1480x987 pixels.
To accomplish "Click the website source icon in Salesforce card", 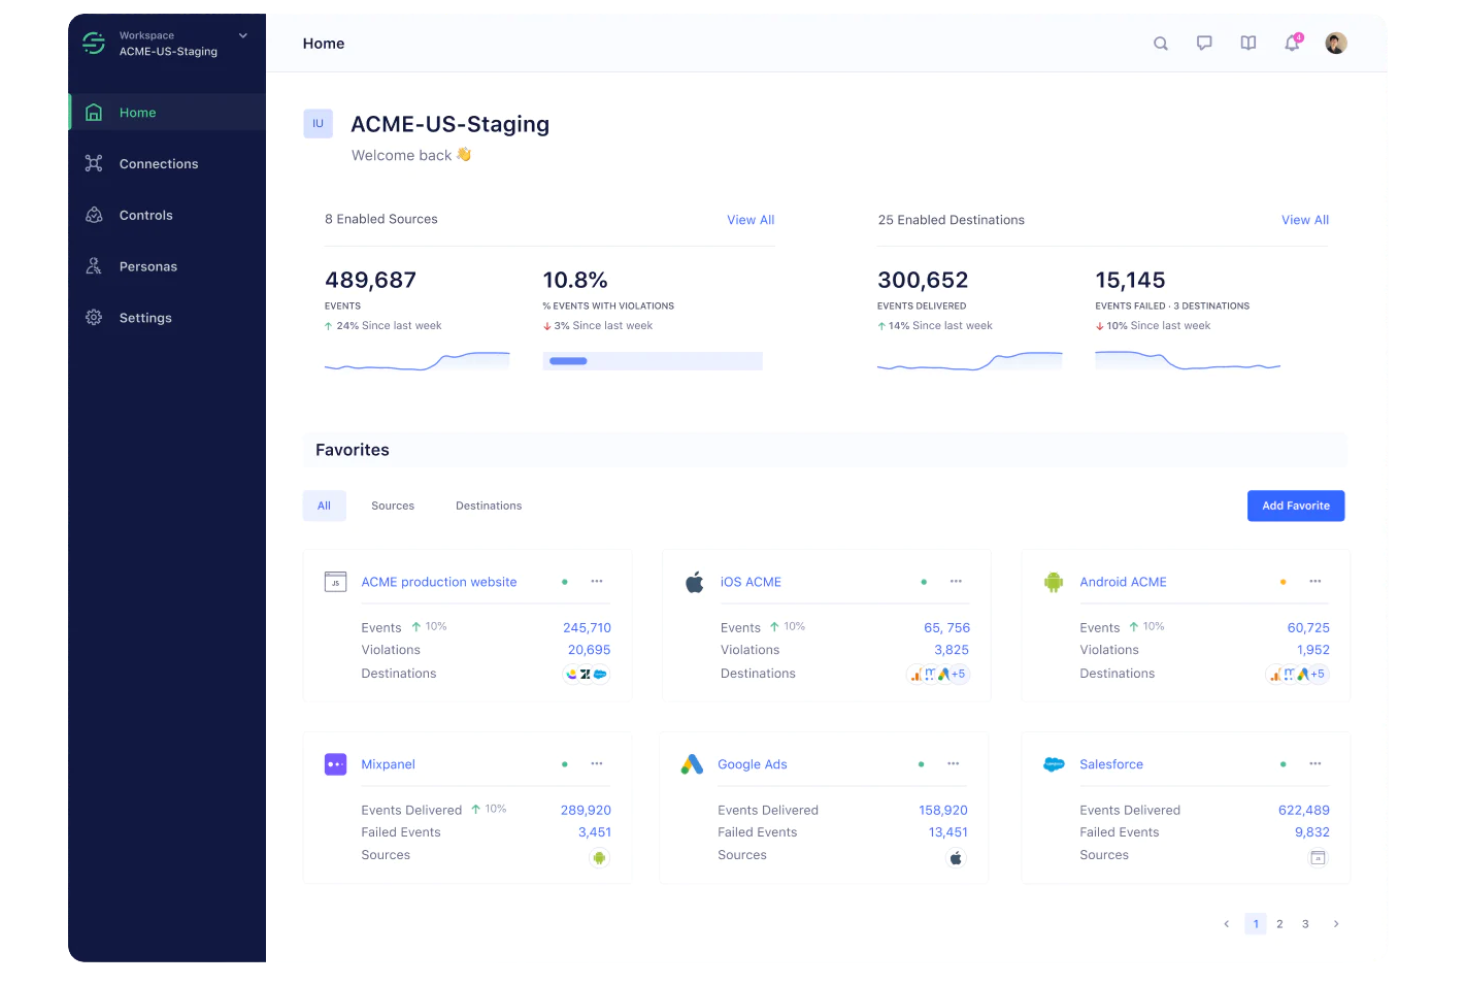I will pos(1318,858).
